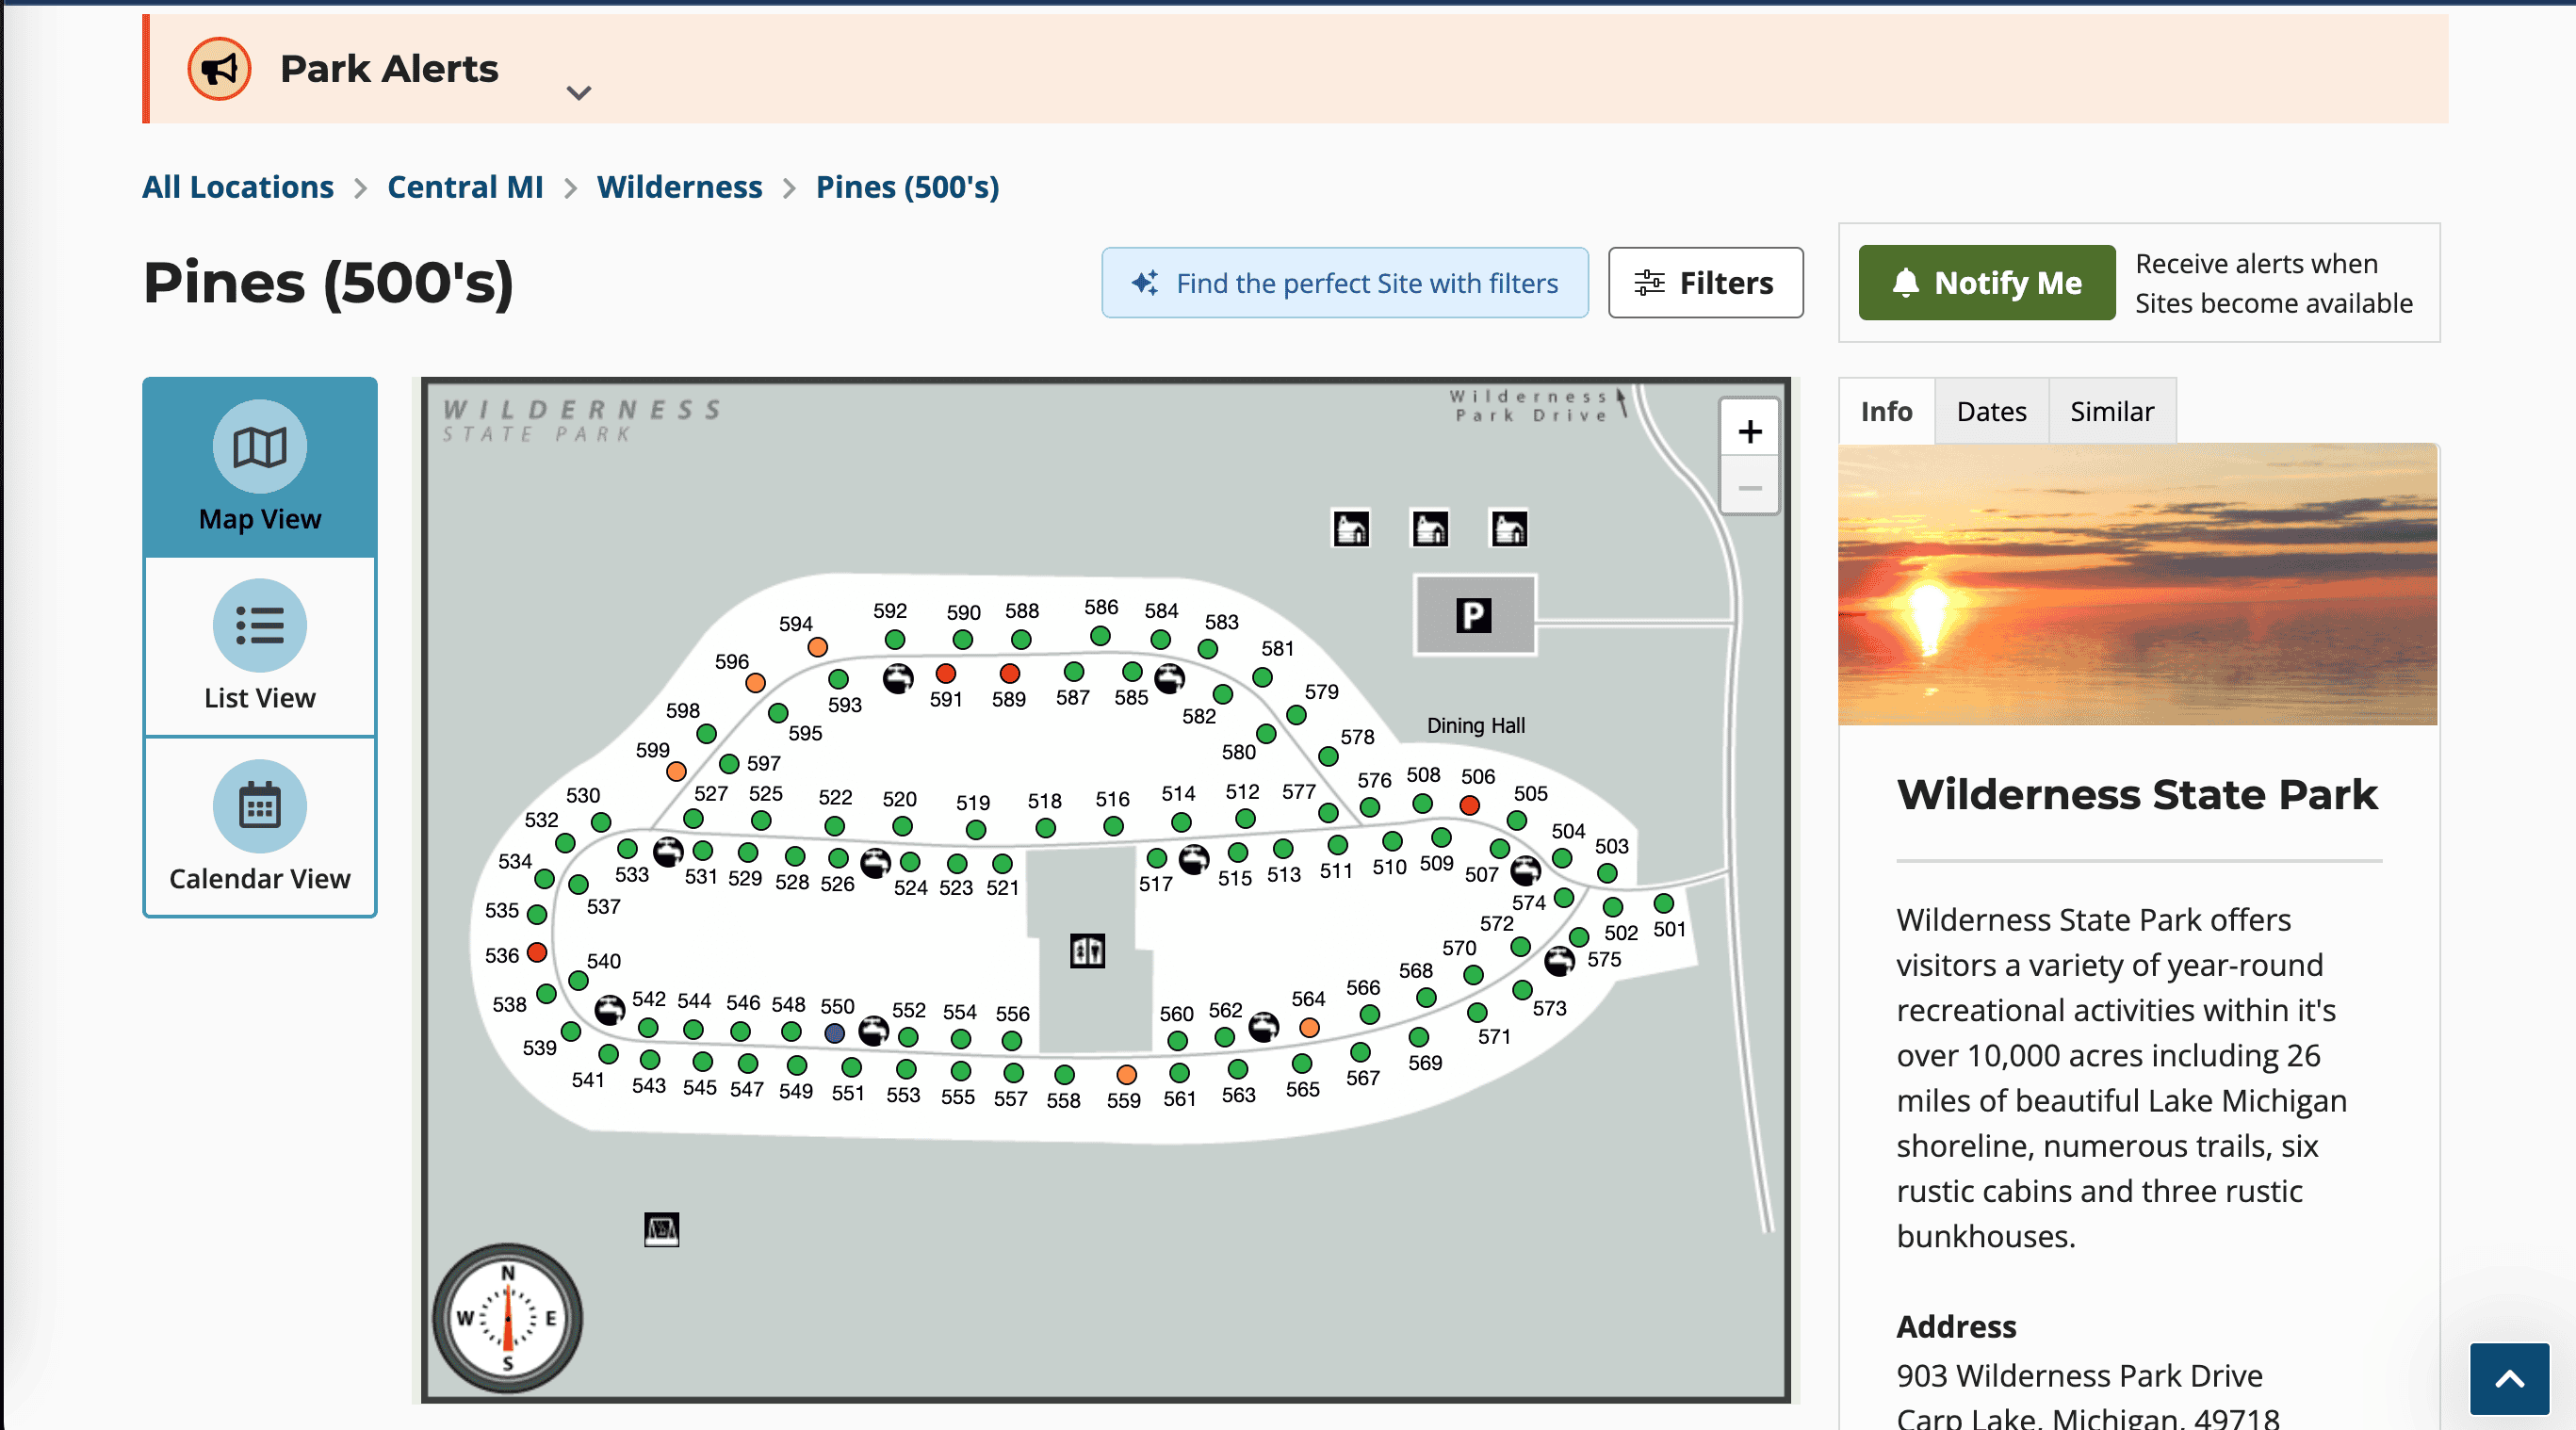
Task: Go to Wilderness breadcrumb
Action: [x=679, y=187]
